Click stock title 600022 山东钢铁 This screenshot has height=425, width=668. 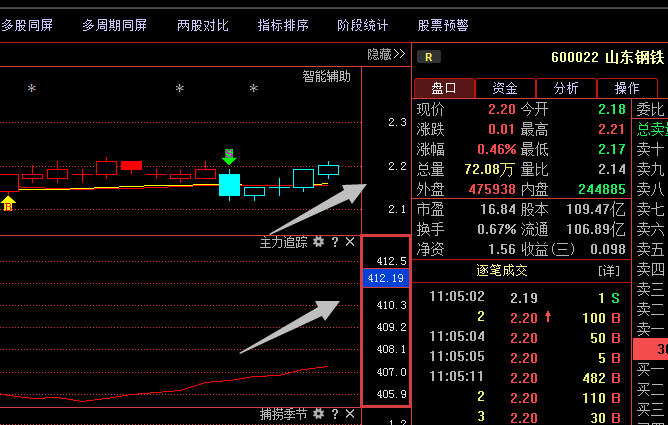click(608, 57)
